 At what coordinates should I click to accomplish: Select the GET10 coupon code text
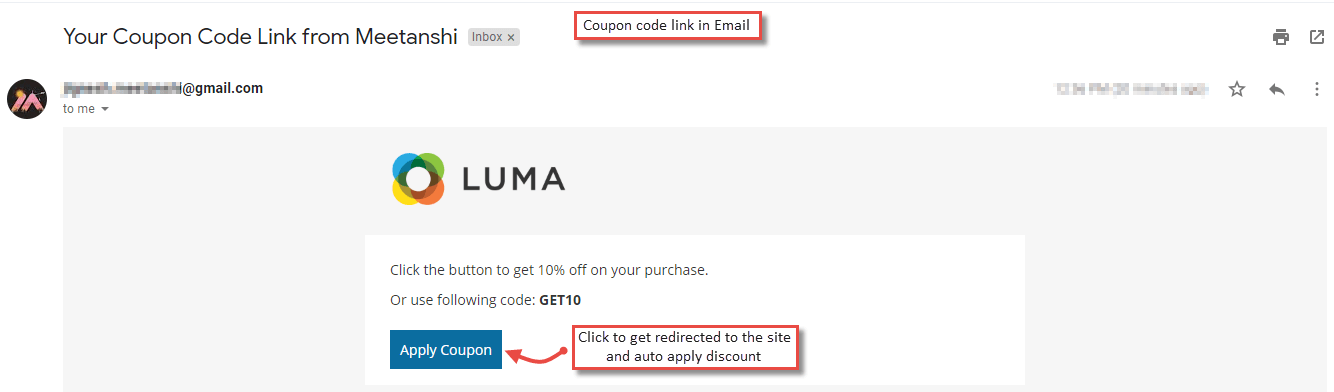[x=559, y=299]
